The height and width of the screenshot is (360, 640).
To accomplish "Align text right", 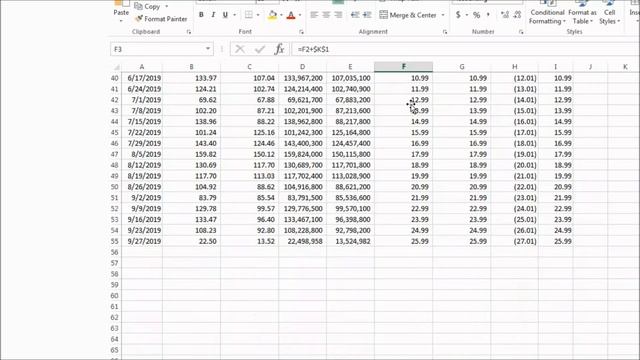I will click(338, 15).
